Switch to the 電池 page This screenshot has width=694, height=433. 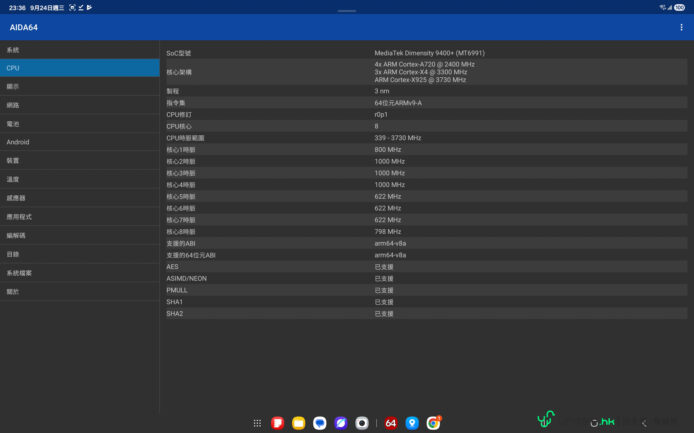(80, 124)
